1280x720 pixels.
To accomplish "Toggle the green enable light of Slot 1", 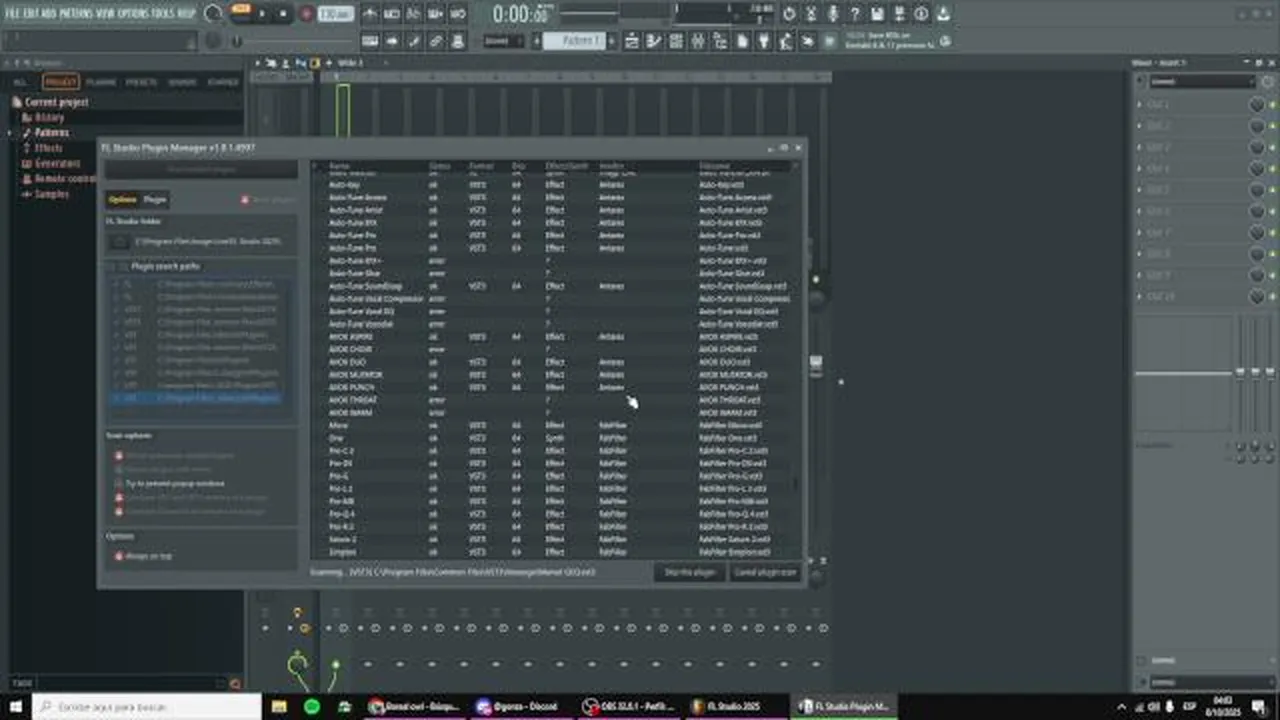I will tap(1272, 105).
